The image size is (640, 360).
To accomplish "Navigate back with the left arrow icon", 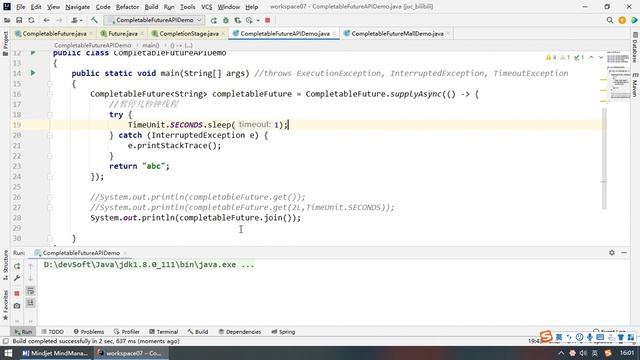I will tap(47, 20).
